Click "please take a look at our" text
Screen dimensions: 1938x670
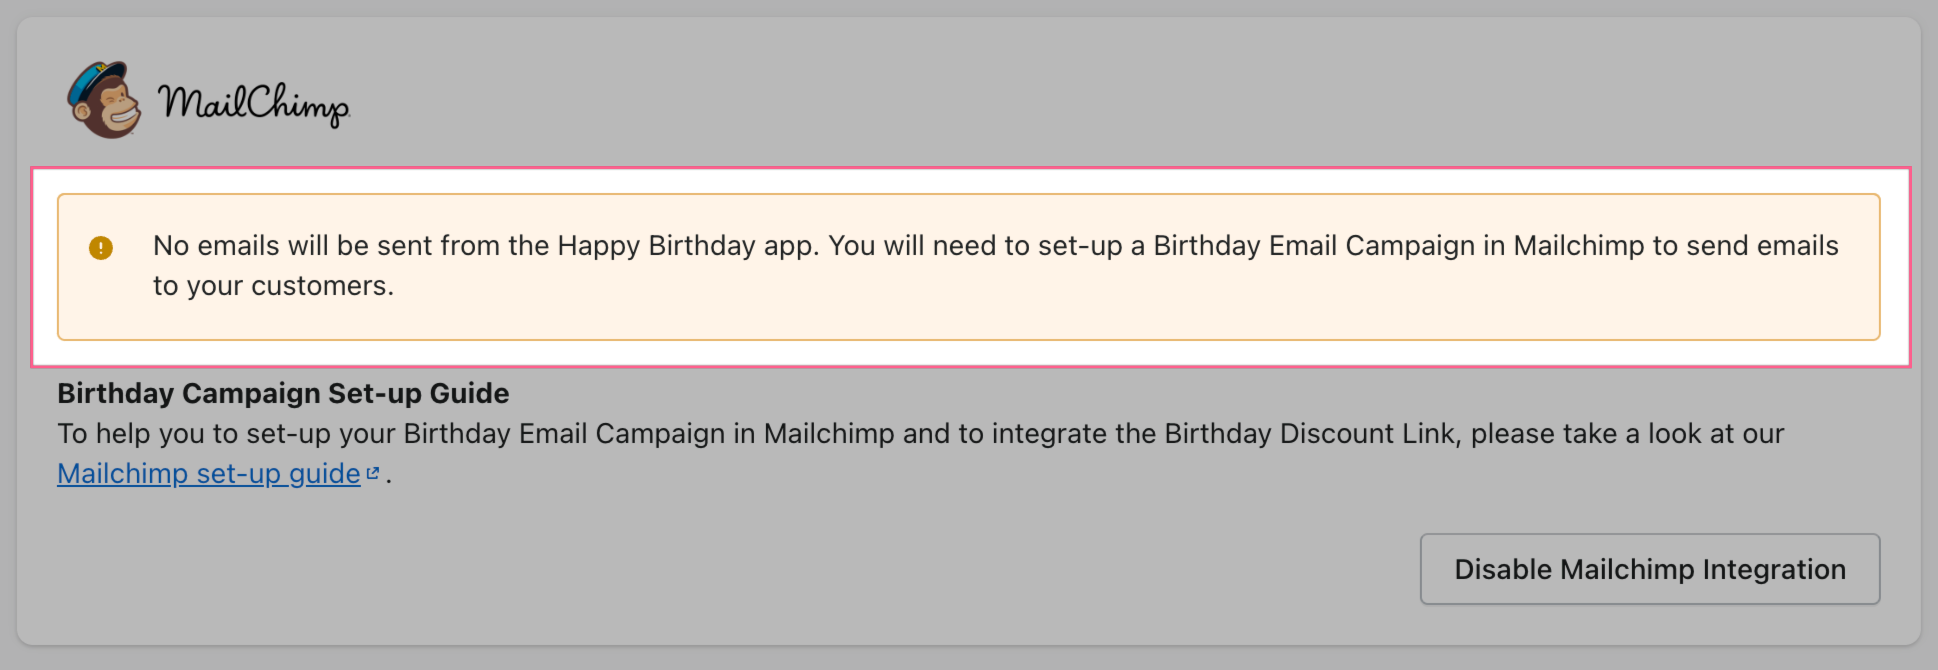coord(1627,434)
